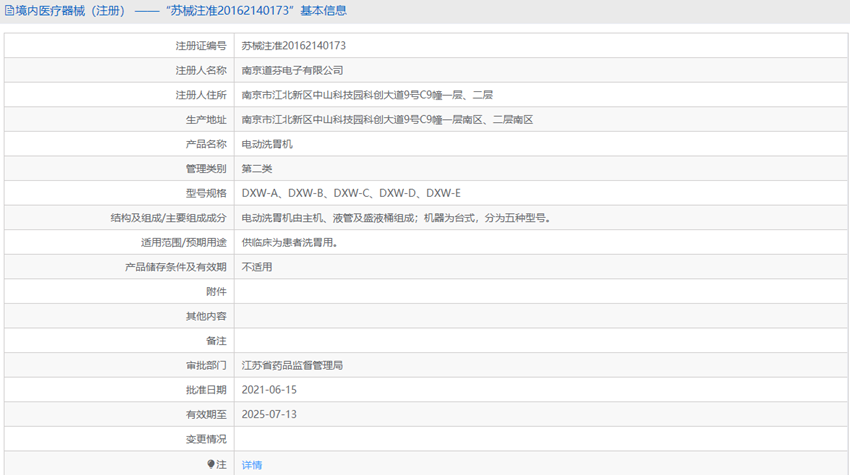Click the 注册人名称 label
850x475 pixels.
tap(201, 70)
